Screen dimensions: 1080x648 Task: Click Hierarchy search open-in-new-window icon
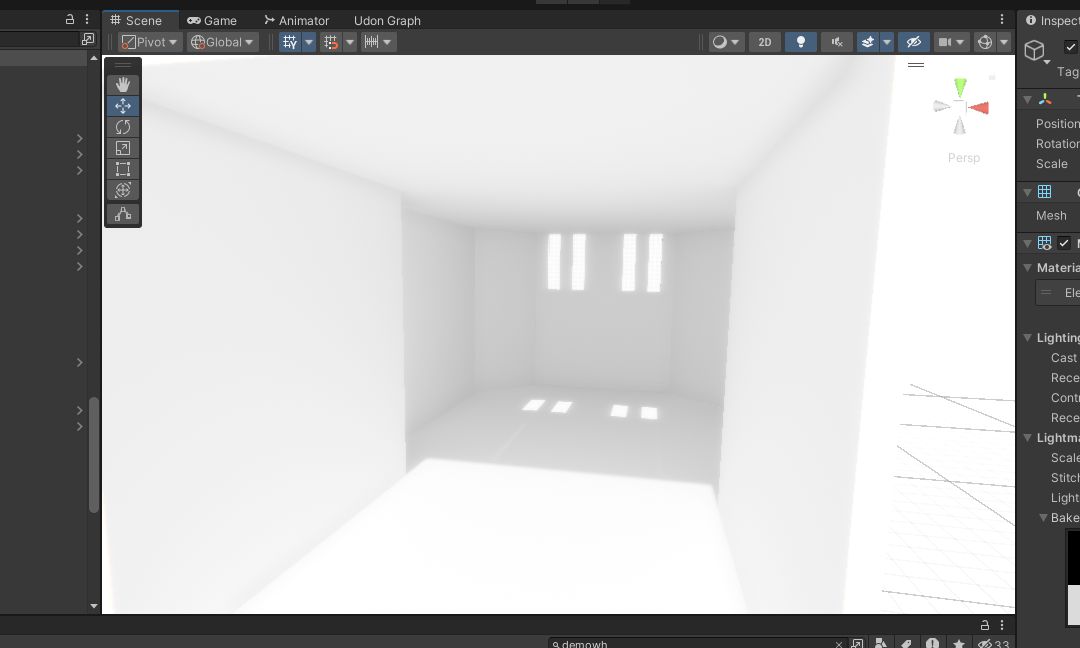click(87, 39)
